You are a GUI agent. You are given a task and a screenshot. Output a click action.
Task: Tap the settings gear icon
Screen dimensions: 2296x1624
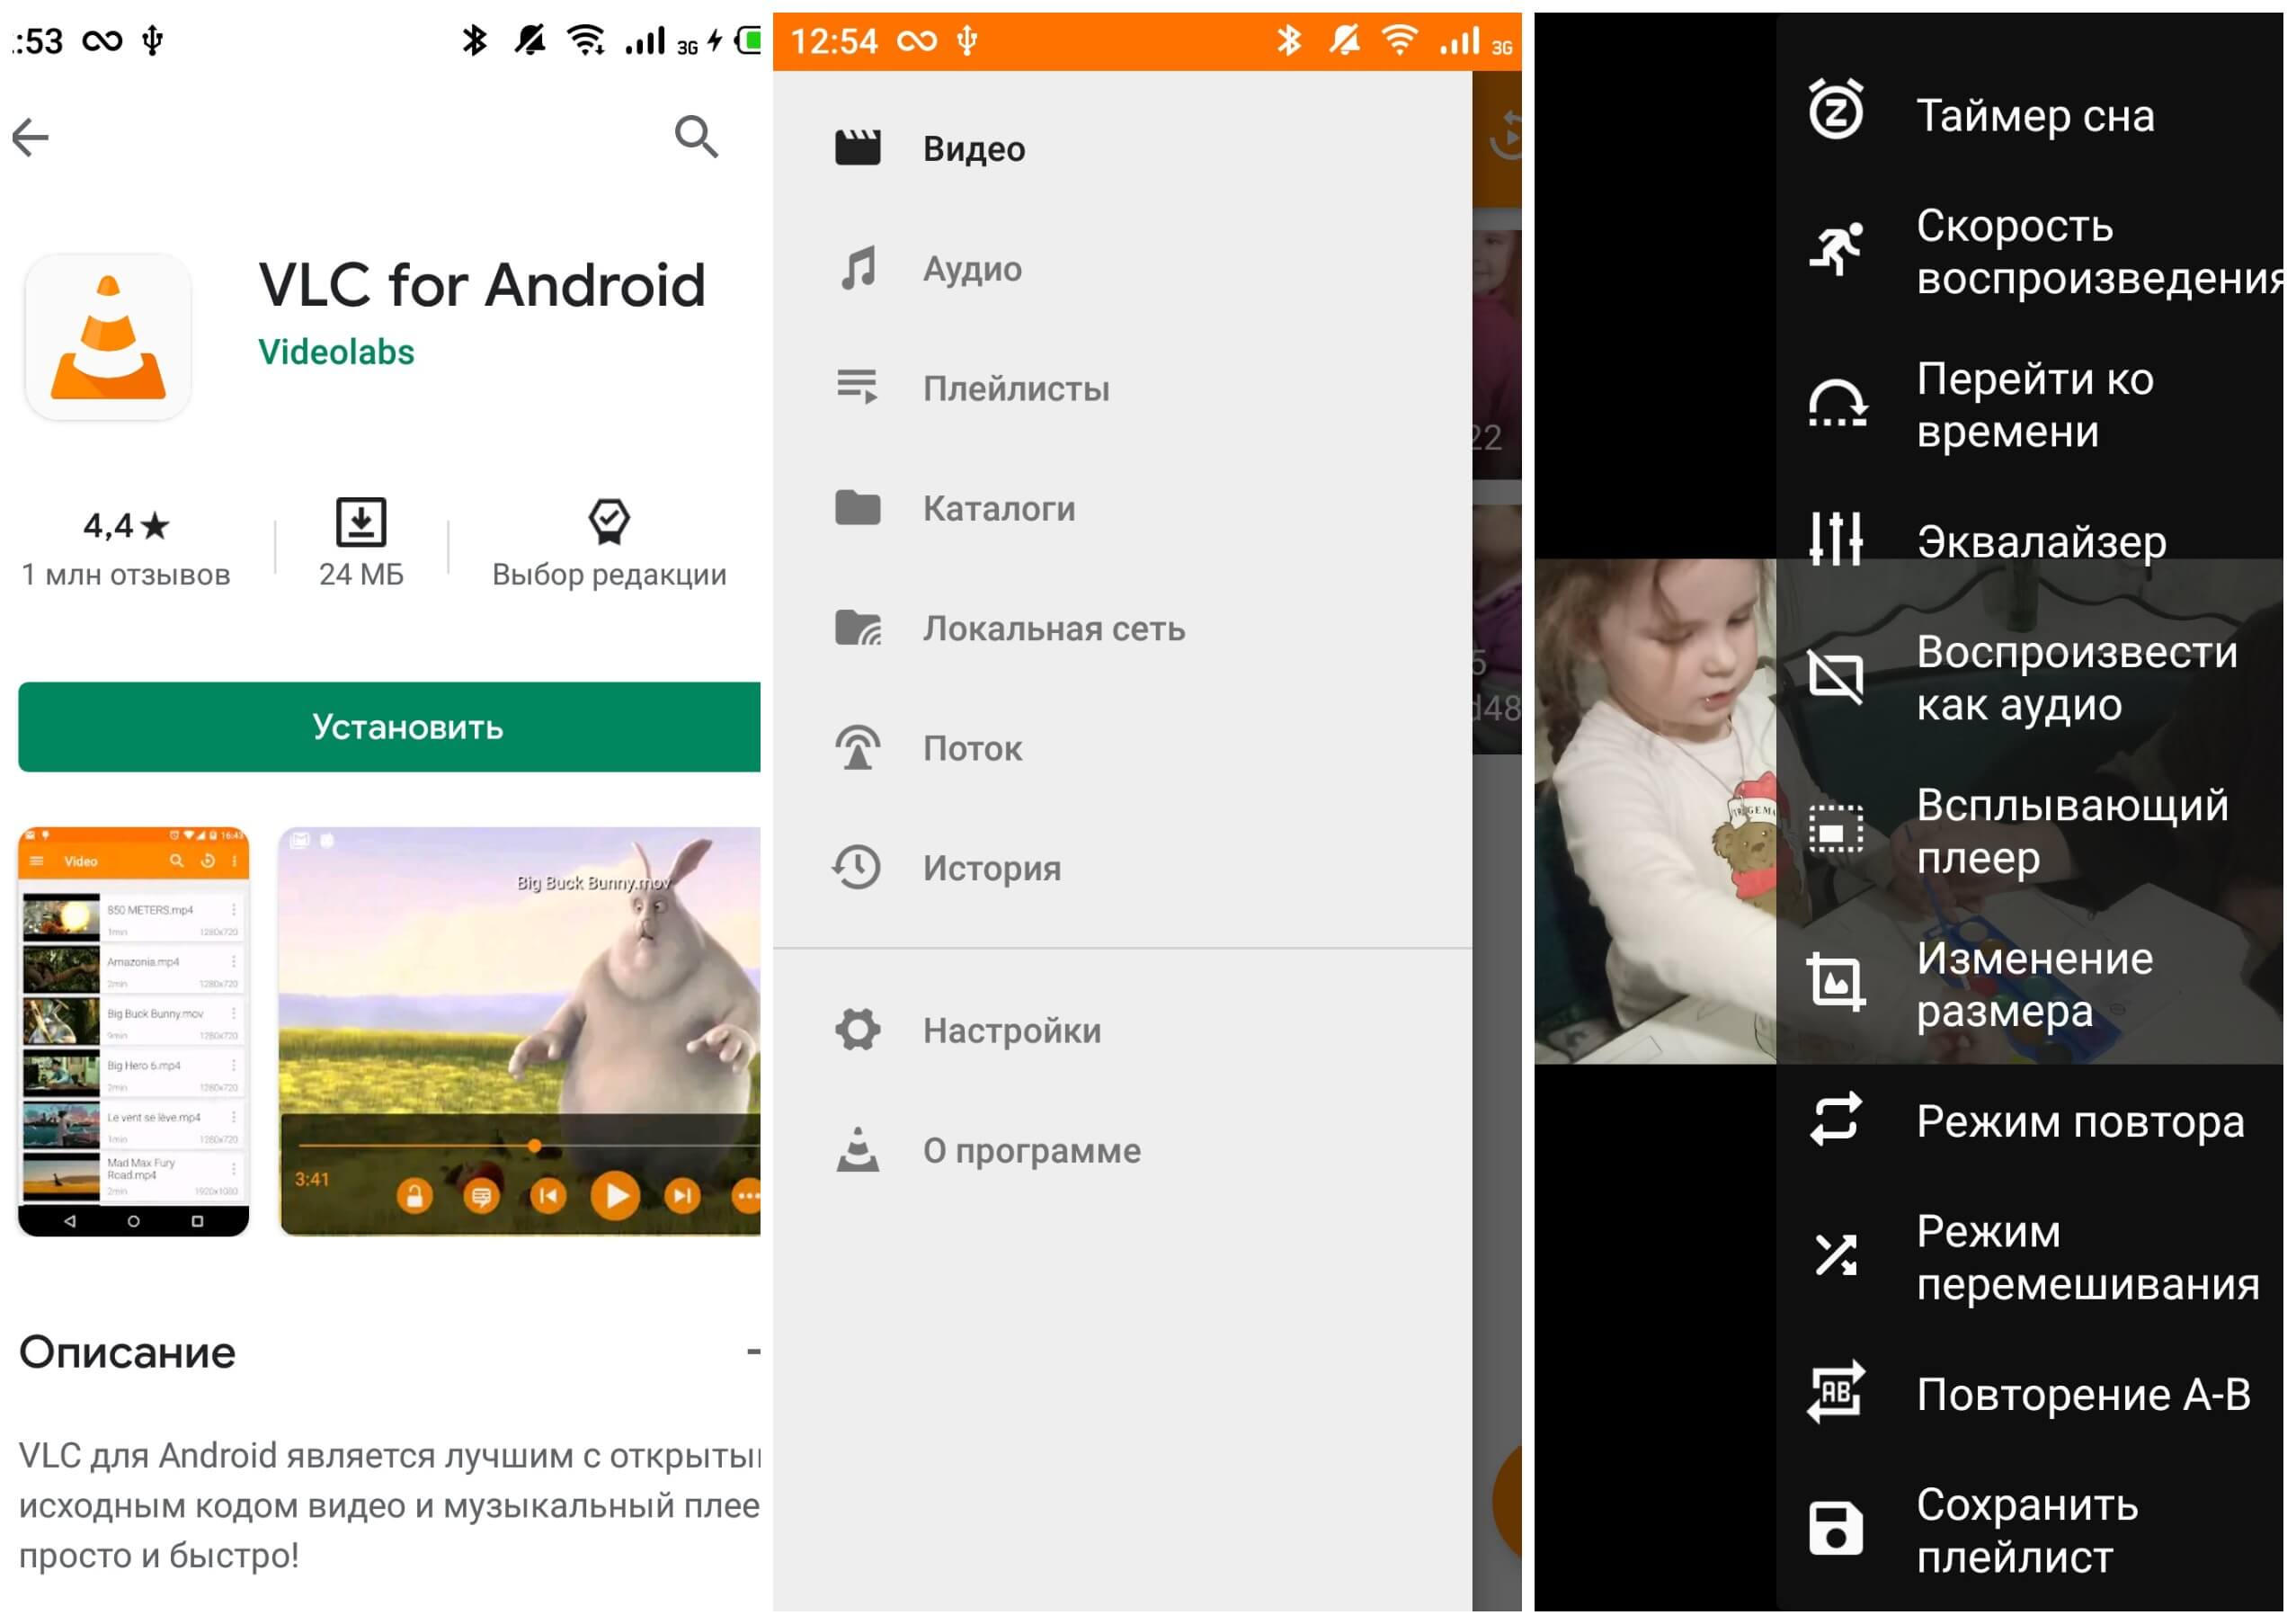point(858,1030)
